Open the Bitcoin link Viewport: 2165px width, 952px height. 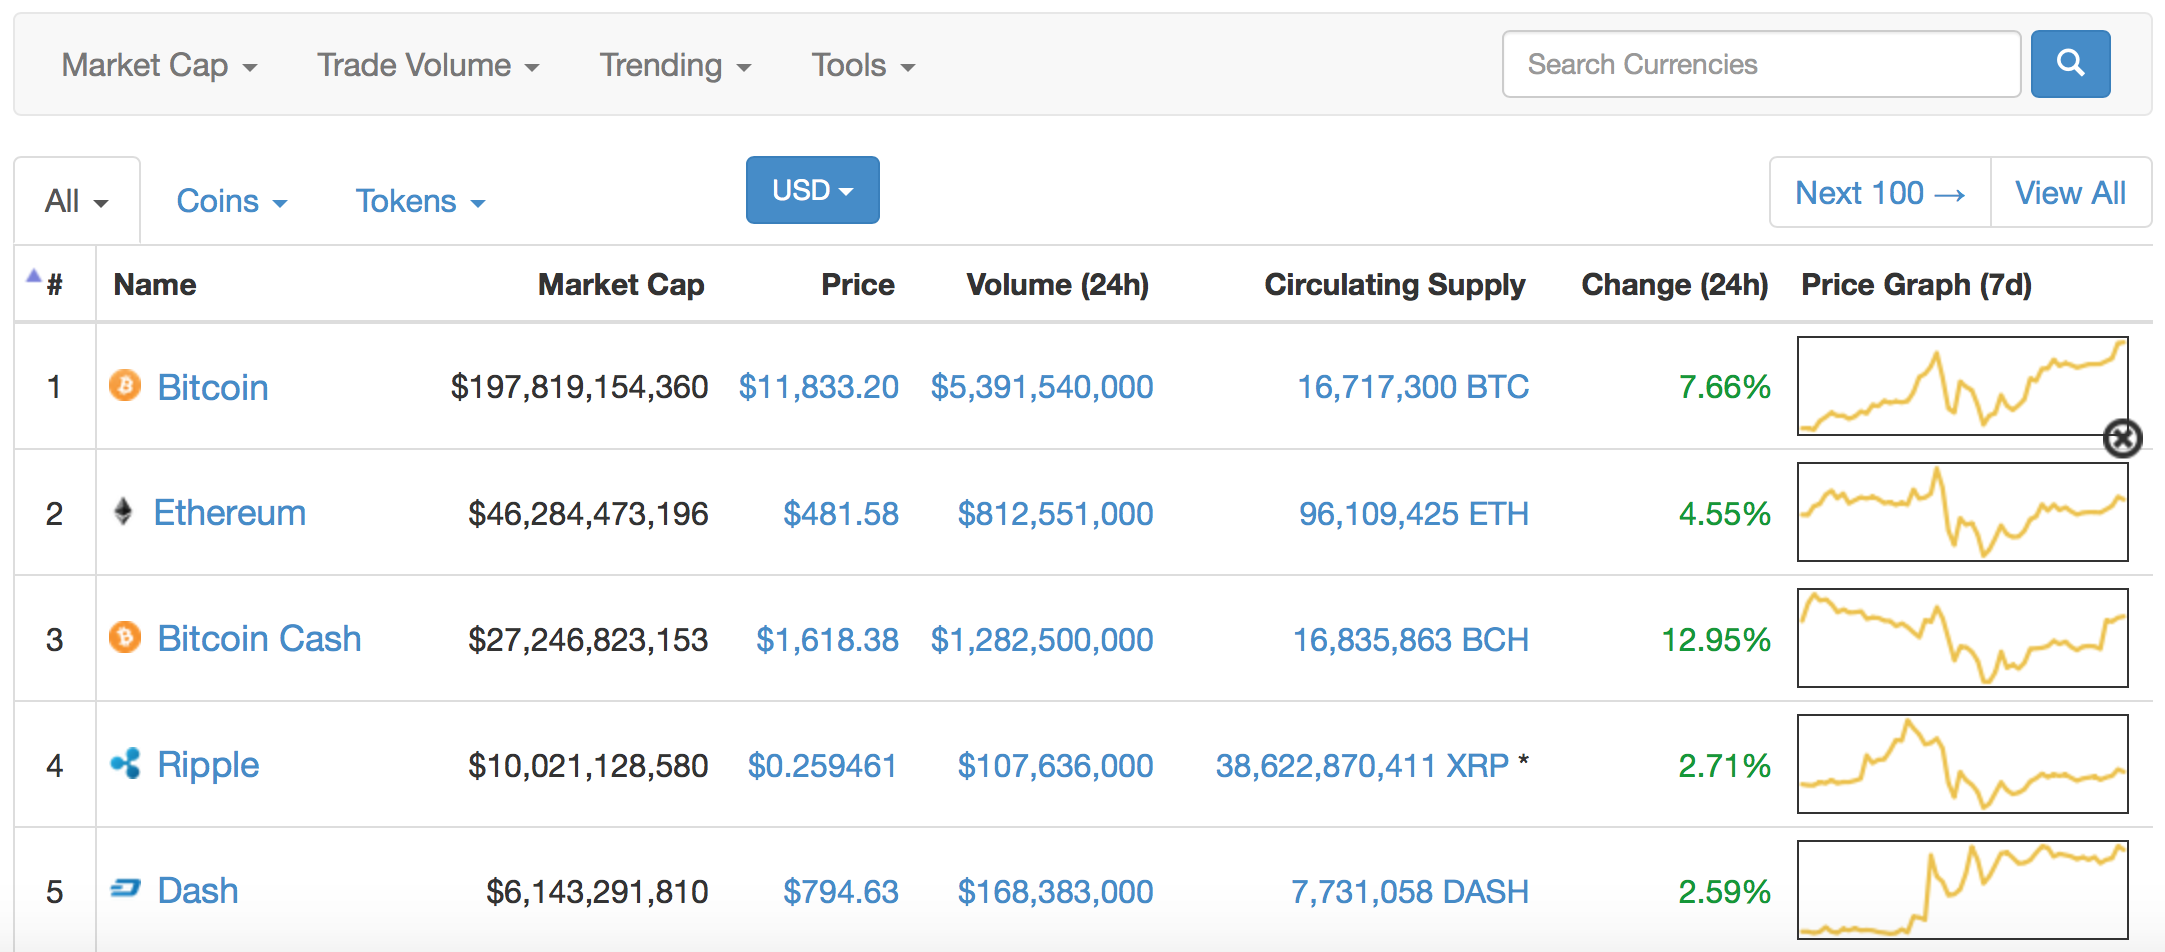pos(213,387)
